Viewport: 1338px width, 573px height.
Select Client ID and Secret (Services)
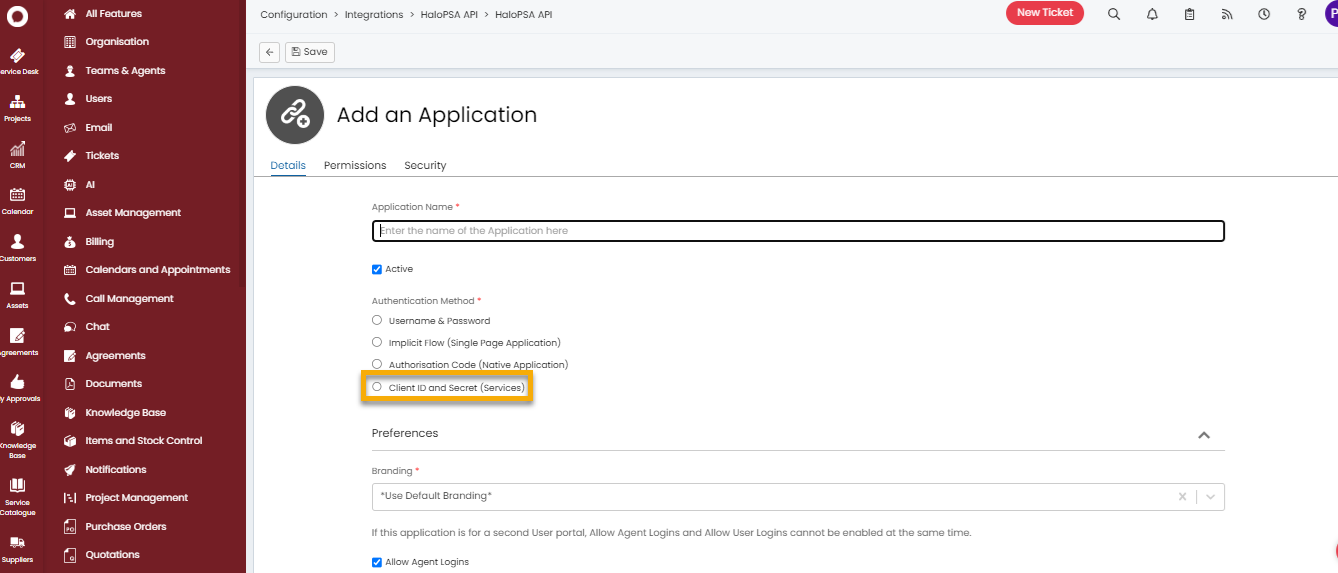(x=377, y=386)
